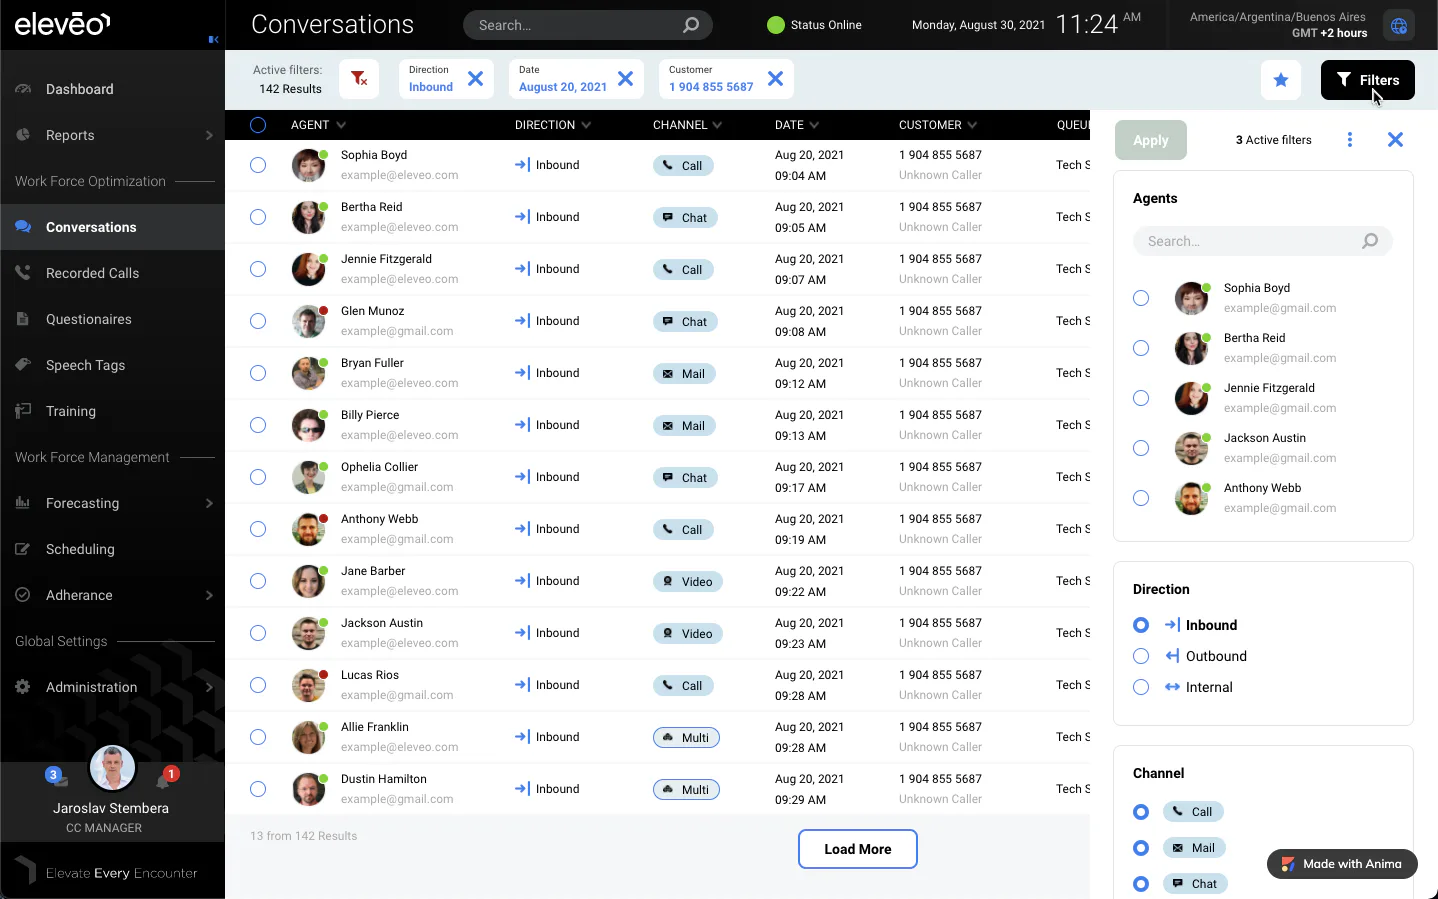Click the Call channel badge for Sophia Boyd
The width and height of the screenshot is (1438, 899).
point(683,166)
